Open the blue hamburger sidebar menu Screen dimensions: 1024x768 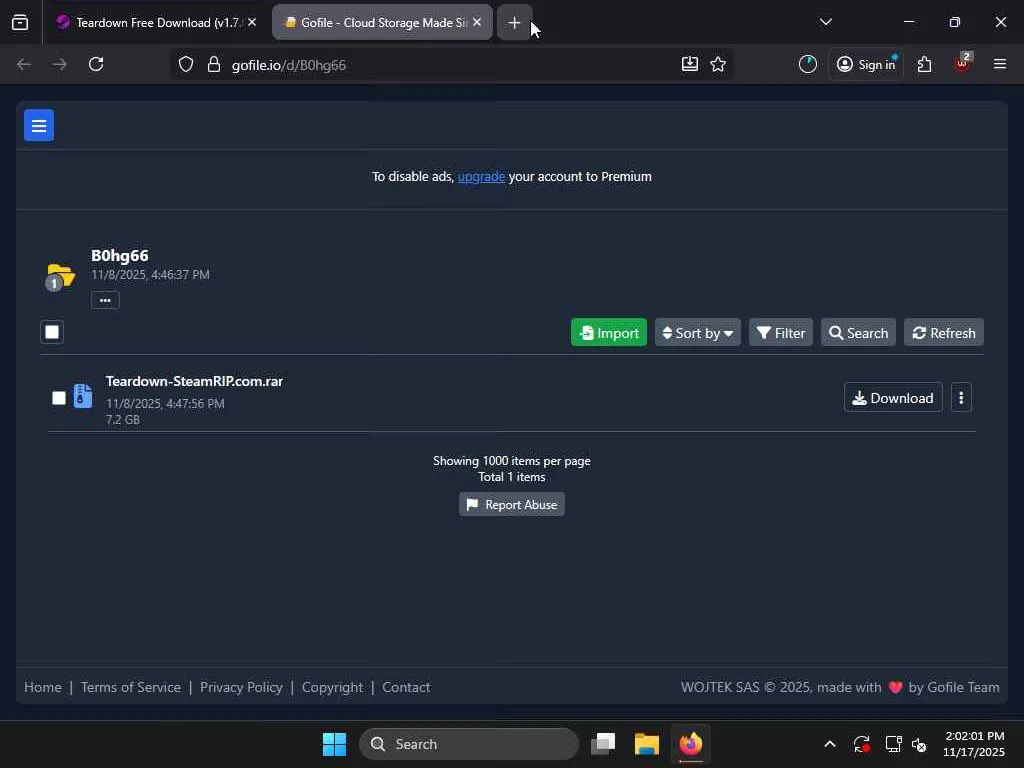coord(39,125)
